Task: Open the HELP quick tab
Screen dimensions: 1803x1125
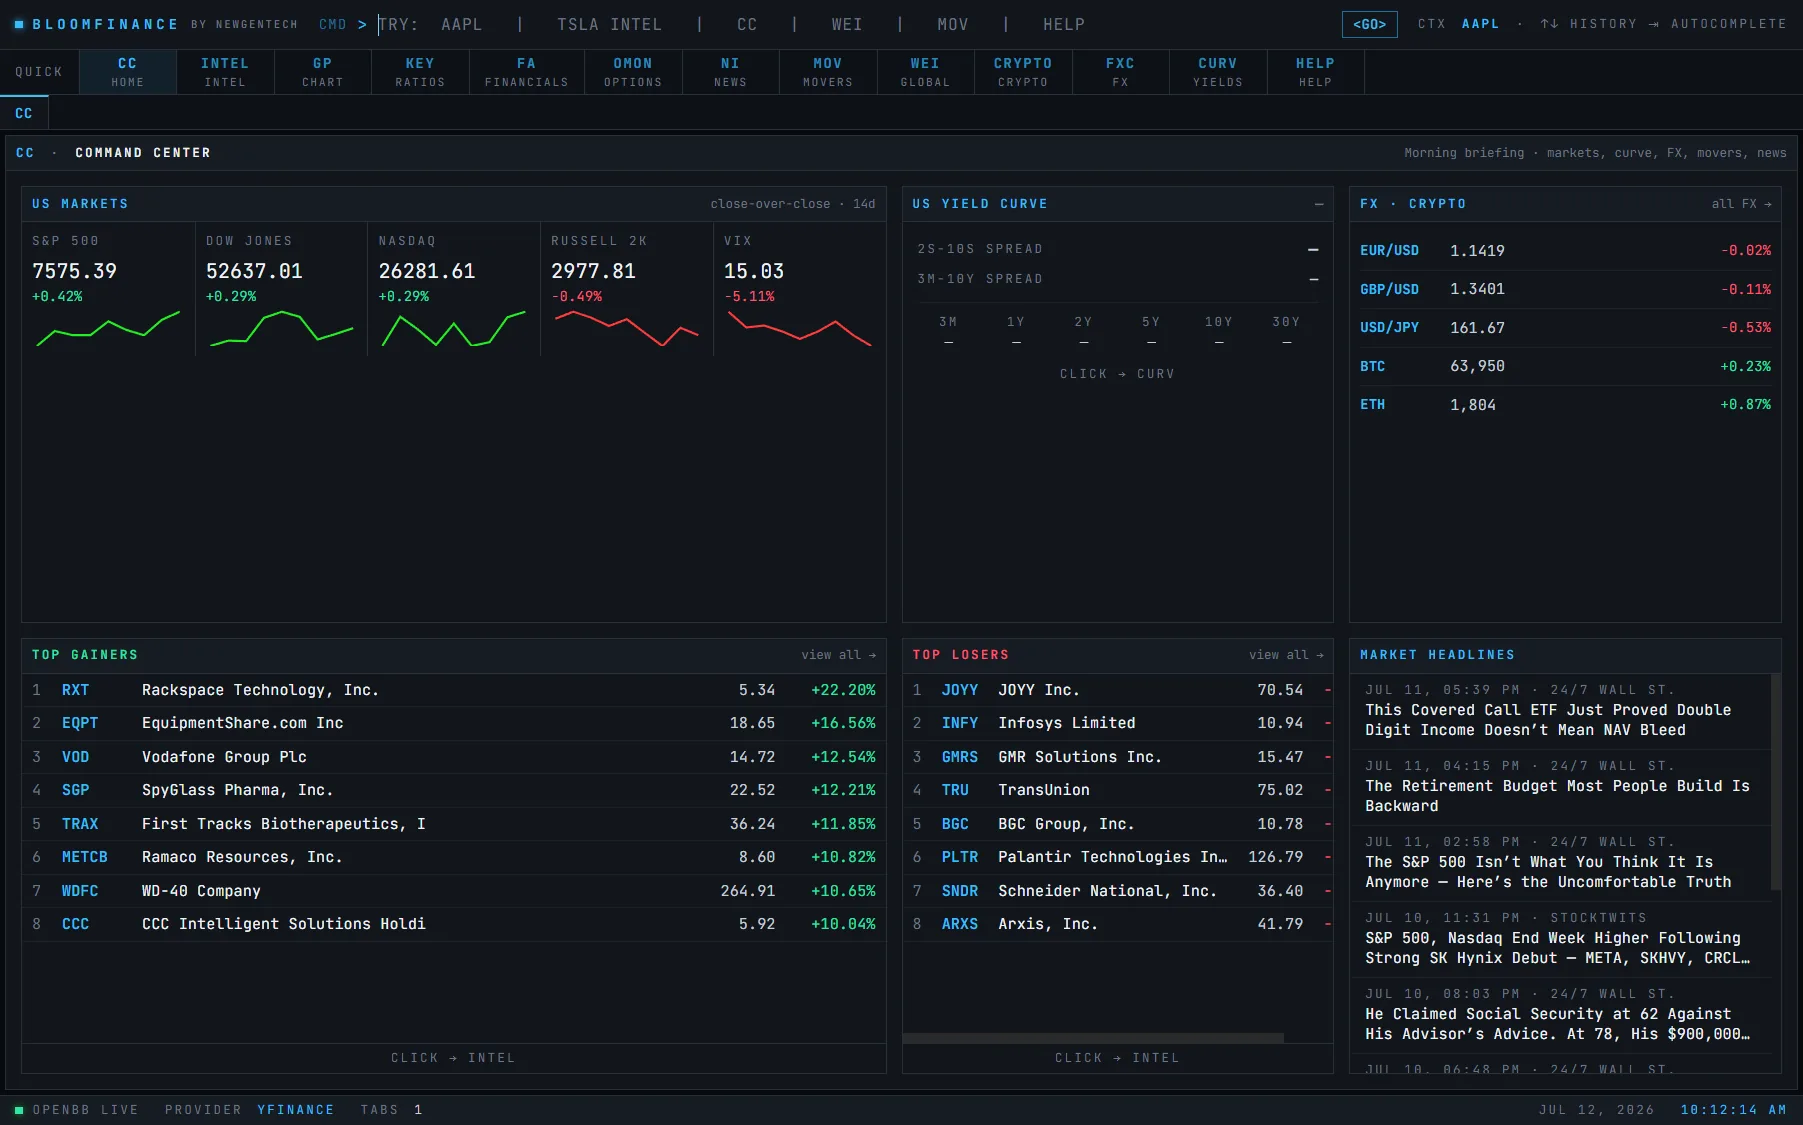Action: 1315,72
